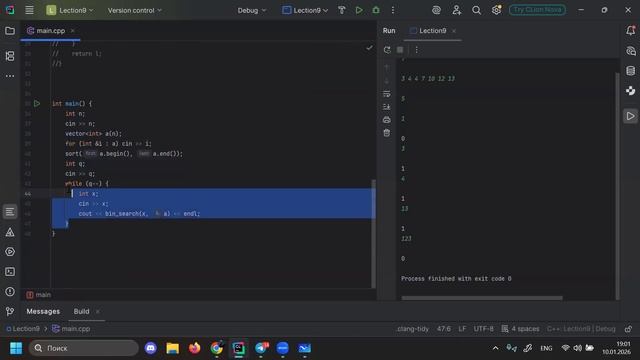Clear all Run console output trash icon
Screen dimensions: 640x360
point(387,133)
